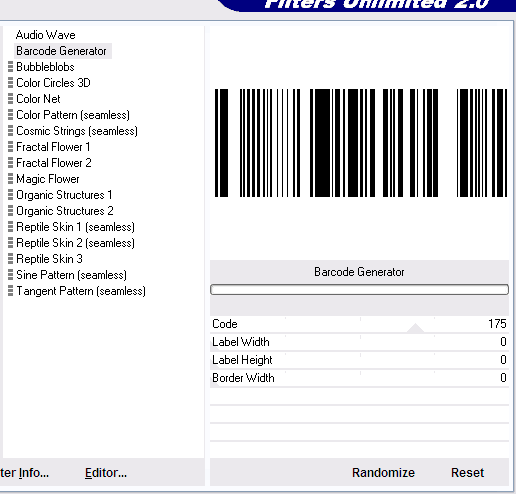Viewport: 516px width, 494px height.
Task: Select Color Net filter
Action: [x=38, y=99]
